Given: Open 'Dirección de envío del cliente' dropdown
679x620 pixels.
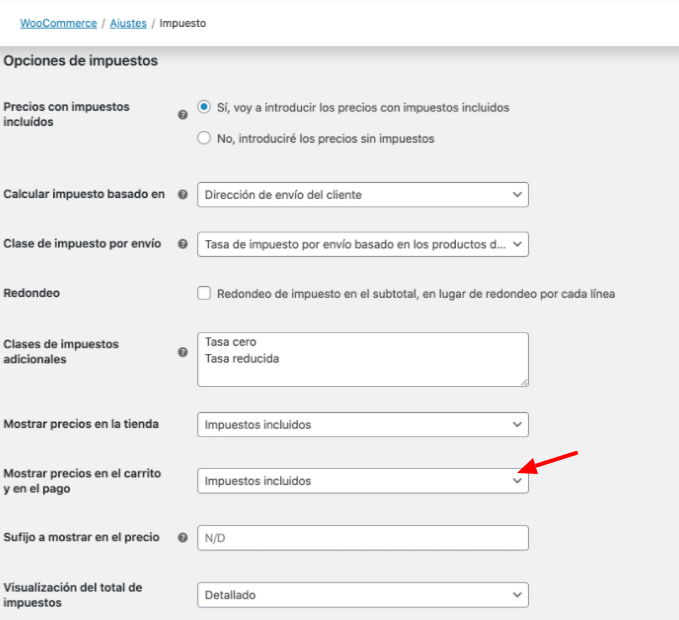Looking at the screenshot, I should coord(363,195).
